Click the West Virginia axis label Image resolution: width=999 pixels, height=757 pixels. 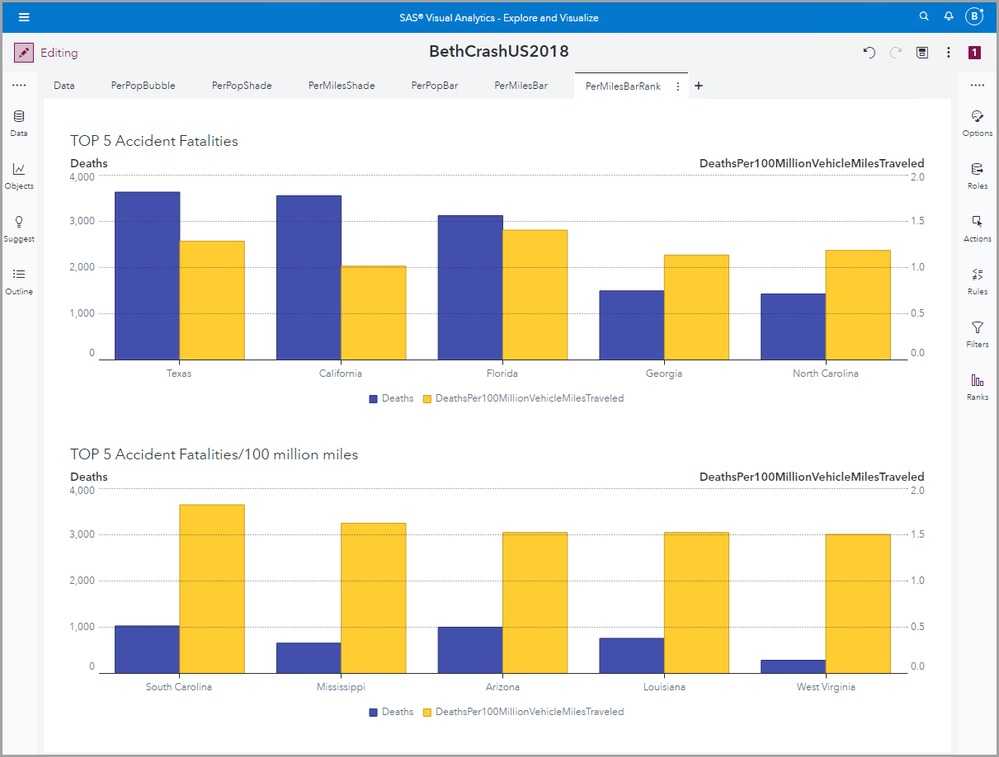[826, 687]
